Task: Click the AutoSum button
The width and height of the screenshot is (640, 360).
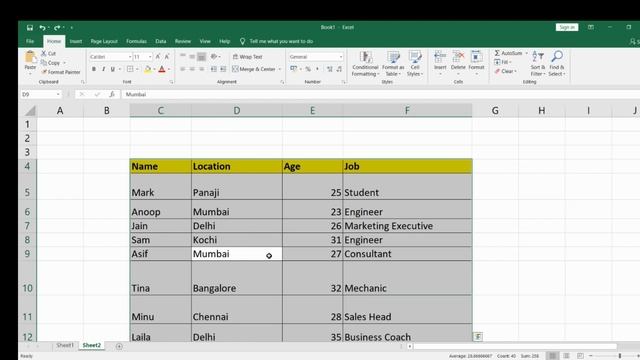Action: (508, 53)
